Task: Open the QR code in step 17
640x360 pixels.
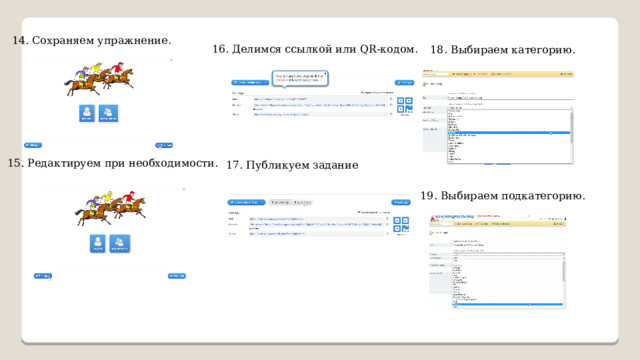Action: coord(401,224)
